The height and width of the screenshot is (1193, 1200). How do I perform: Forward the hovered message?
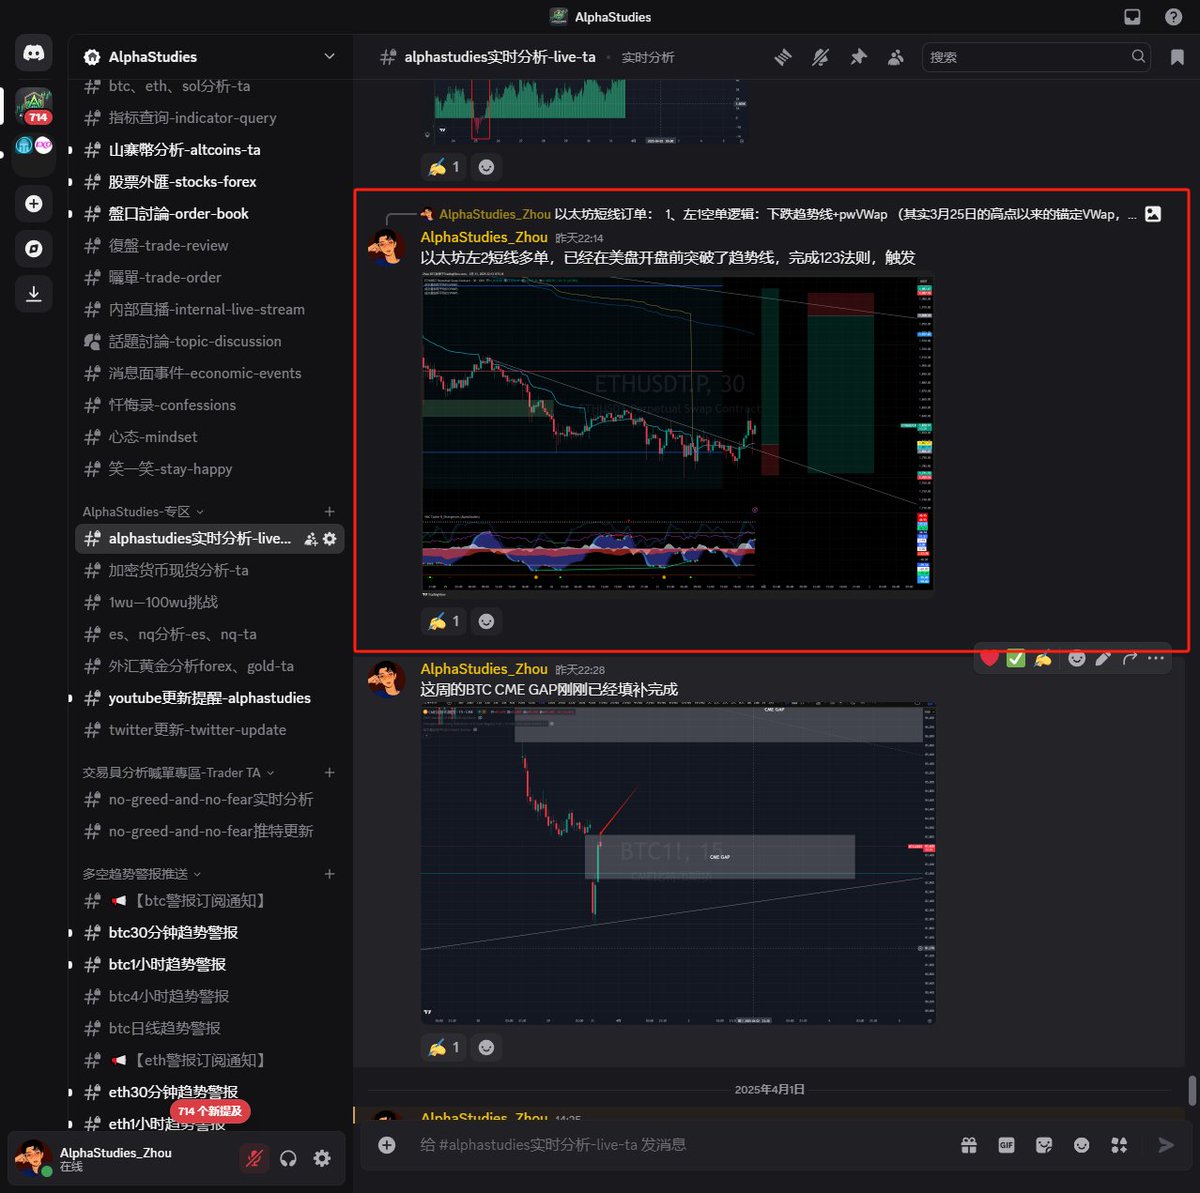point(1129,658)
